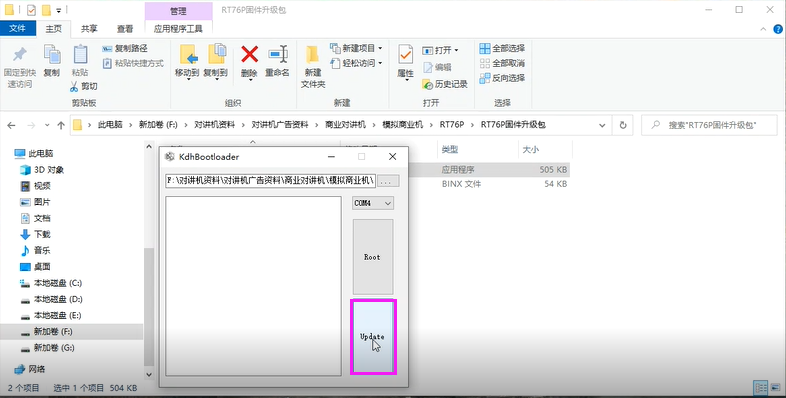
Task: Open the recent locations chevron
Action: coord(47,125)
